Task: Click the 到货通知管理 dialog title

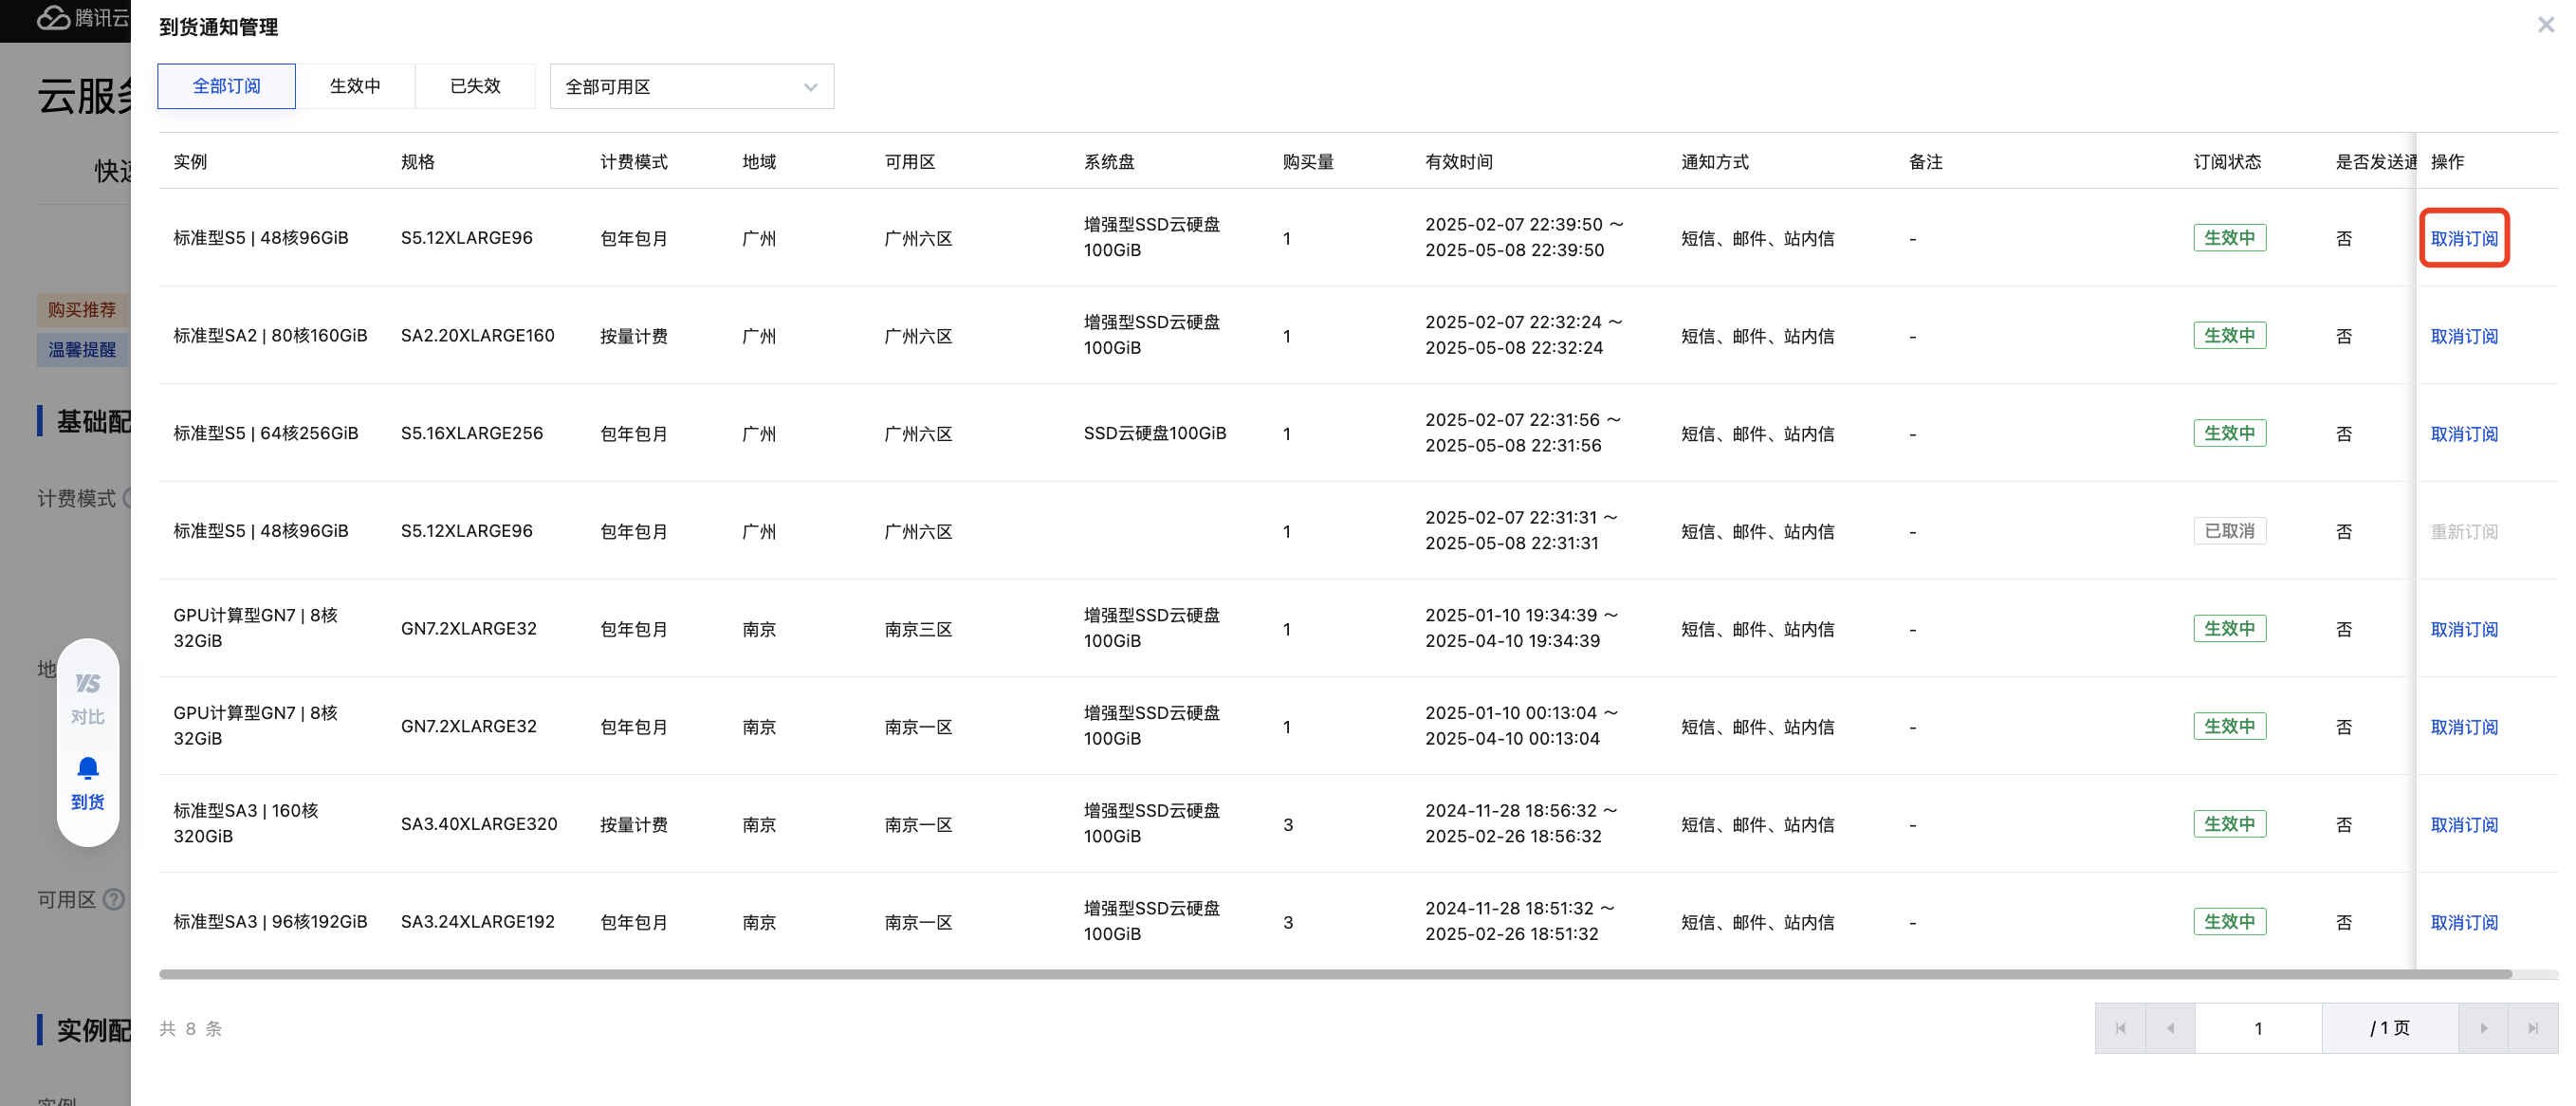Action: coord(218,27)
